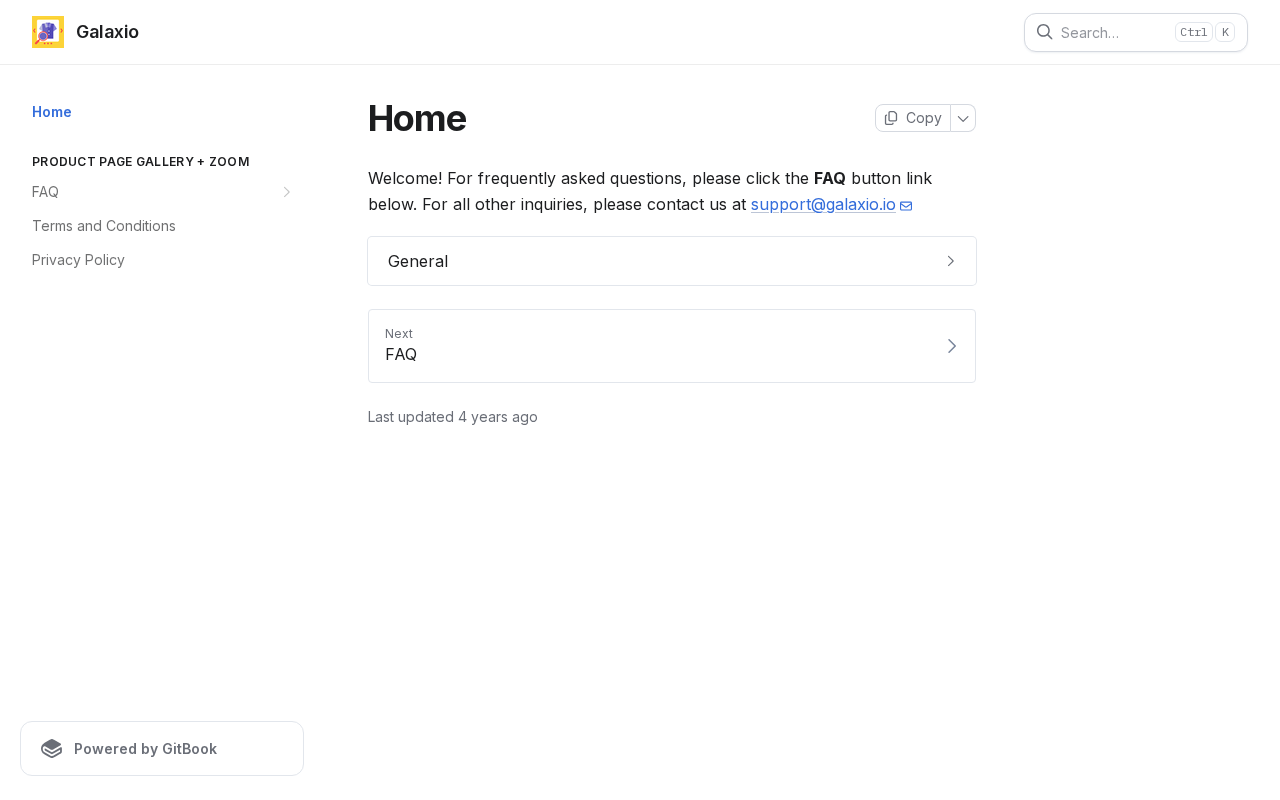This screenshot has height=800, width=1280.
Task: Open the Copy options dropdown arrow
Action: (963, 118)
